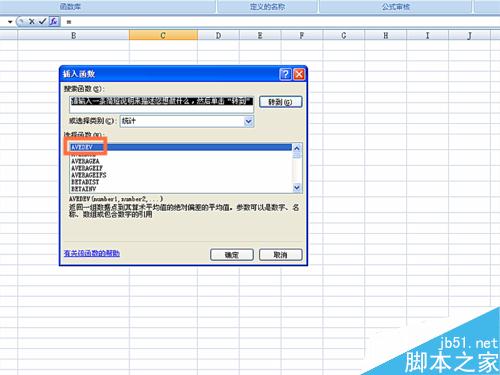Click the 公式审核 ribbon group label
Screen dimensions: 500x375
(396, 7)
